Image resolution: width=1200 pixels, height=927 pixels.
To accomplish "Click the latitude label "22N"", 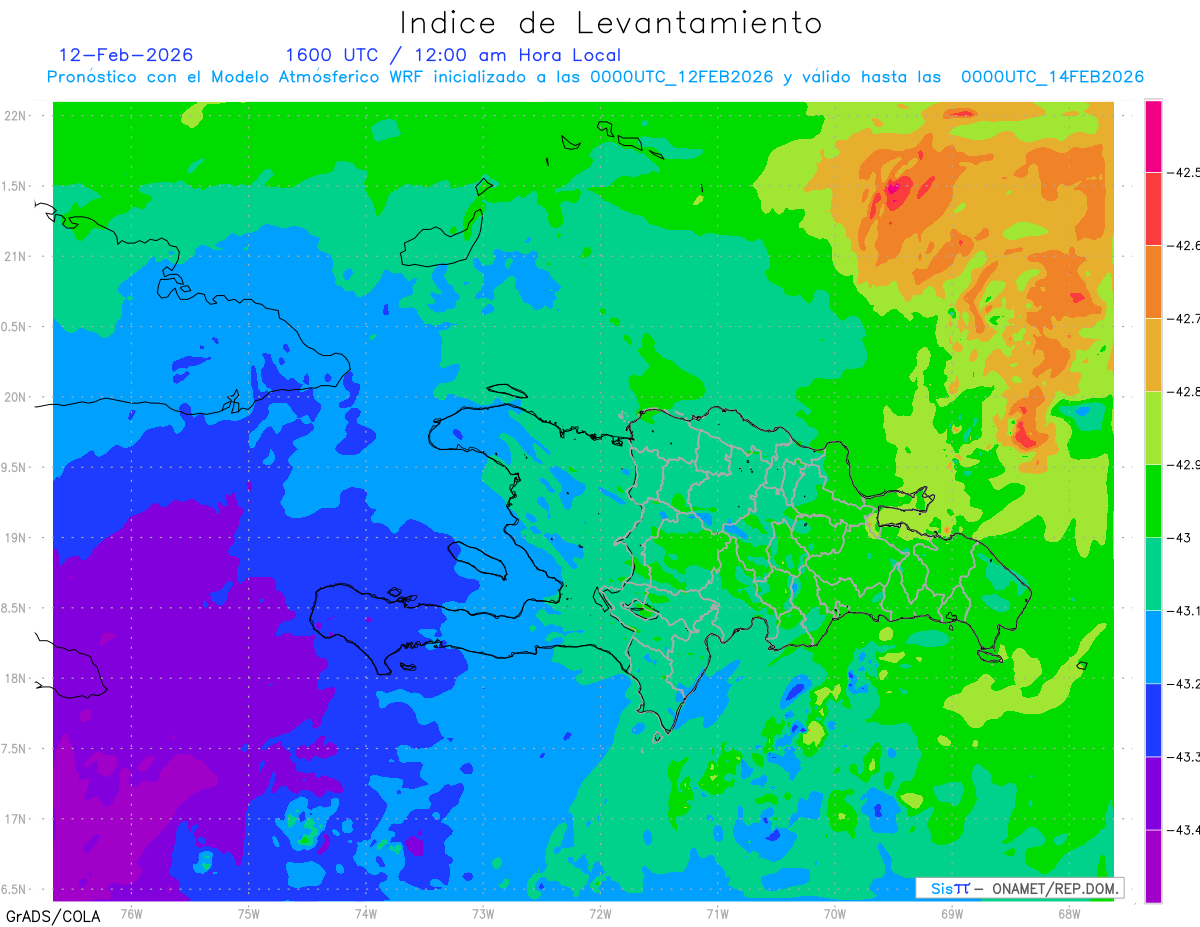I will pos(15,116).
